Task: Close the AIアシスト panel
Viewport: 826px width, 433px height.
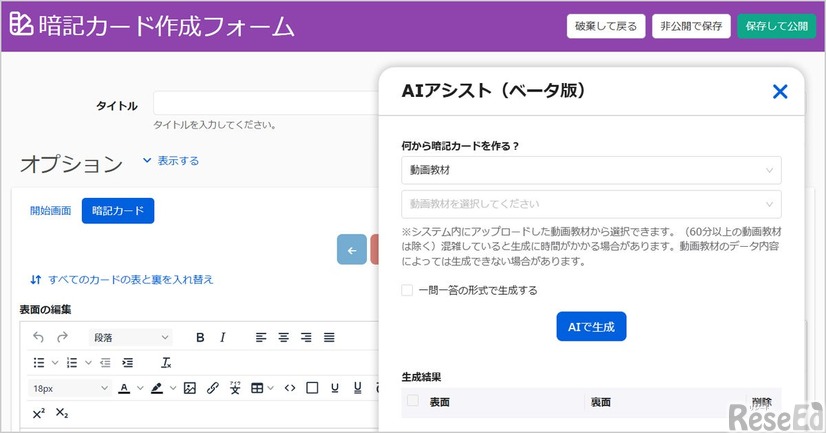Action: click(780, 92)
